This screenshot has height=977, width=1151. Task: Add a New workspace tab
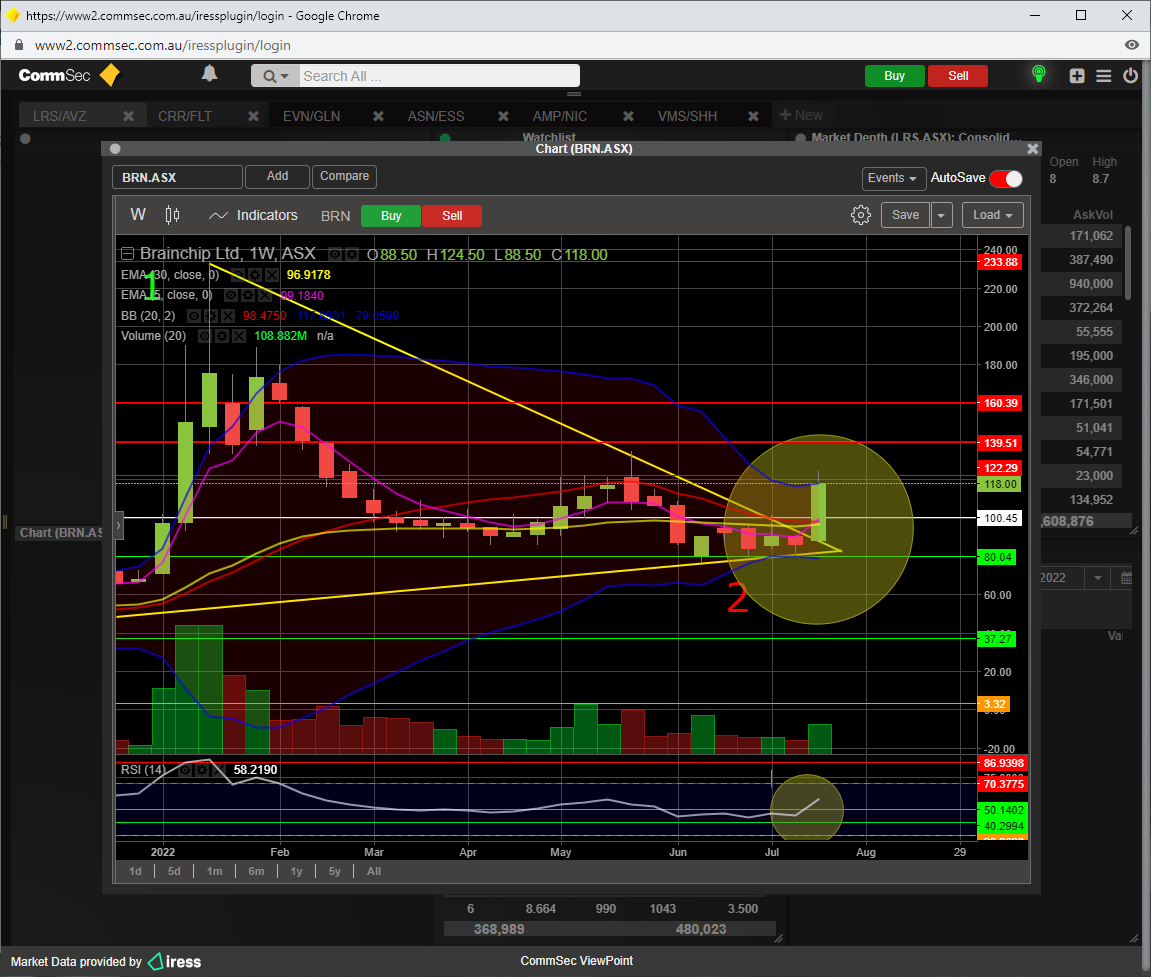point(801,115)
